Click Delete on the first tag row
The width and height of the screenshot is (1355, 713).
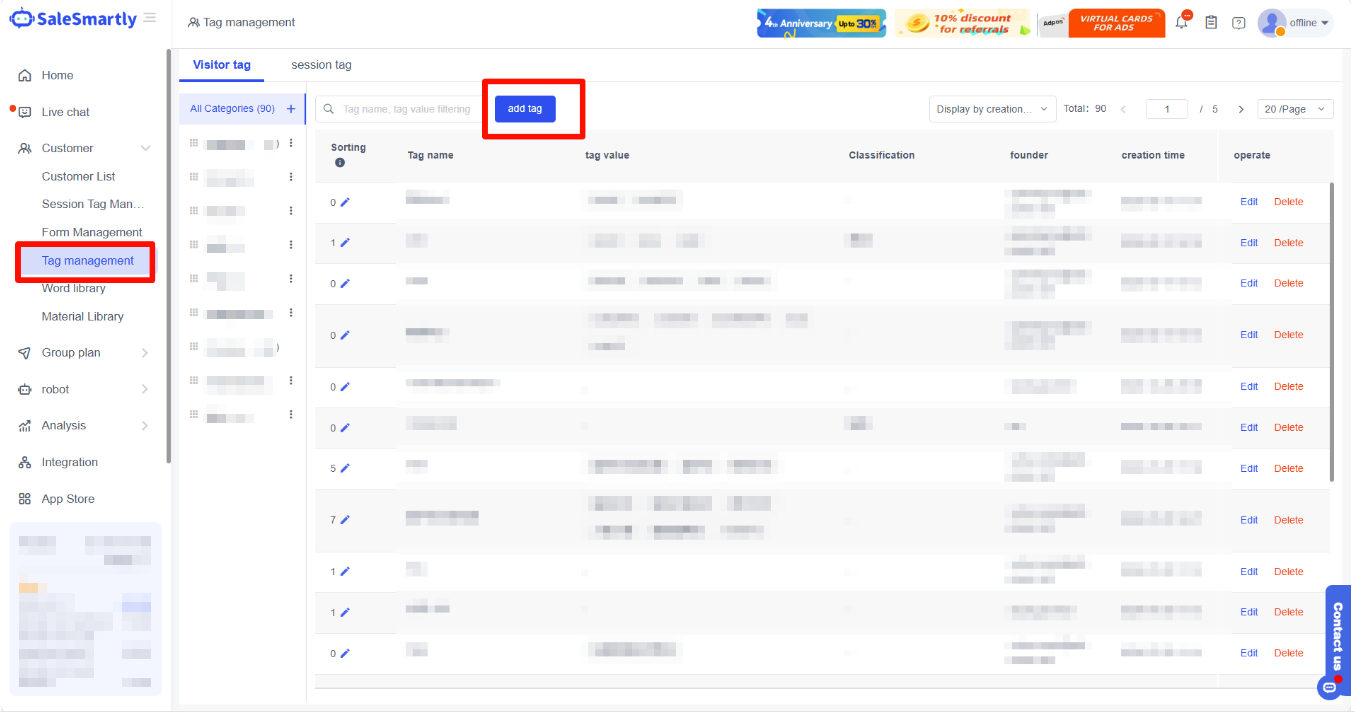point(1288,202)
